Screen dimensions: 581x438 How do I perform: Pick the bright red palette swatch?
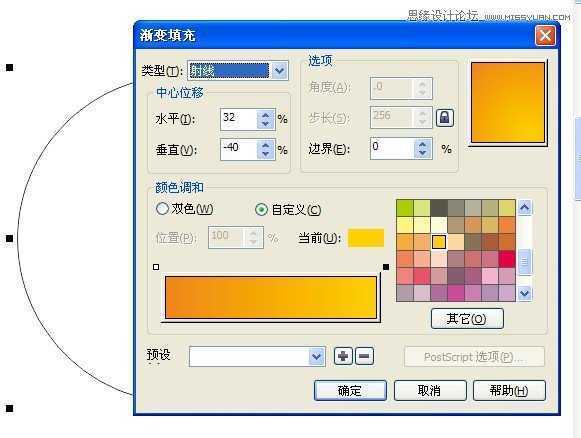tap(507, 259)
